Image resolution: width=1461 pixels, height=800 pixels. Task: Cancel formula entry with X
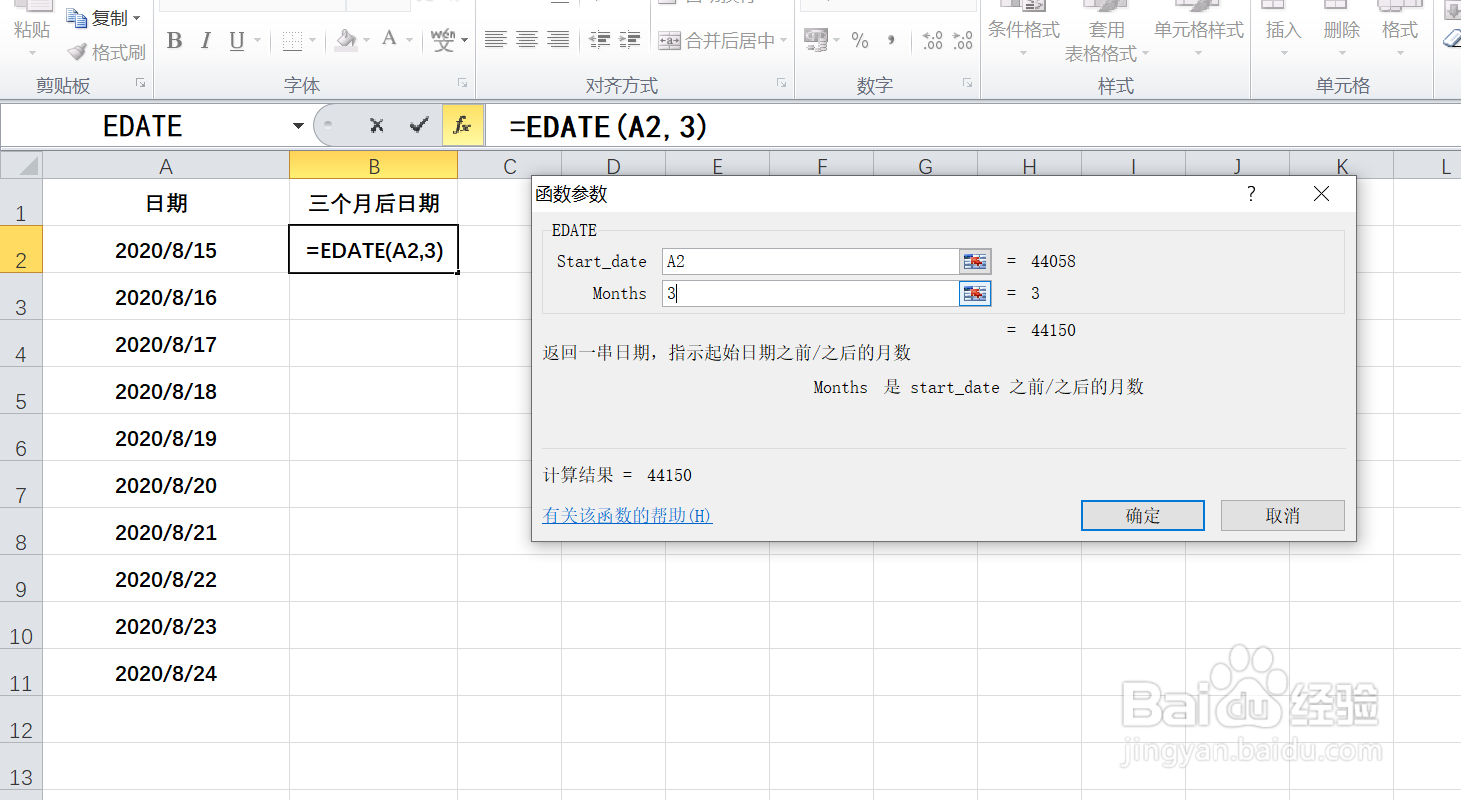point(376,125)
